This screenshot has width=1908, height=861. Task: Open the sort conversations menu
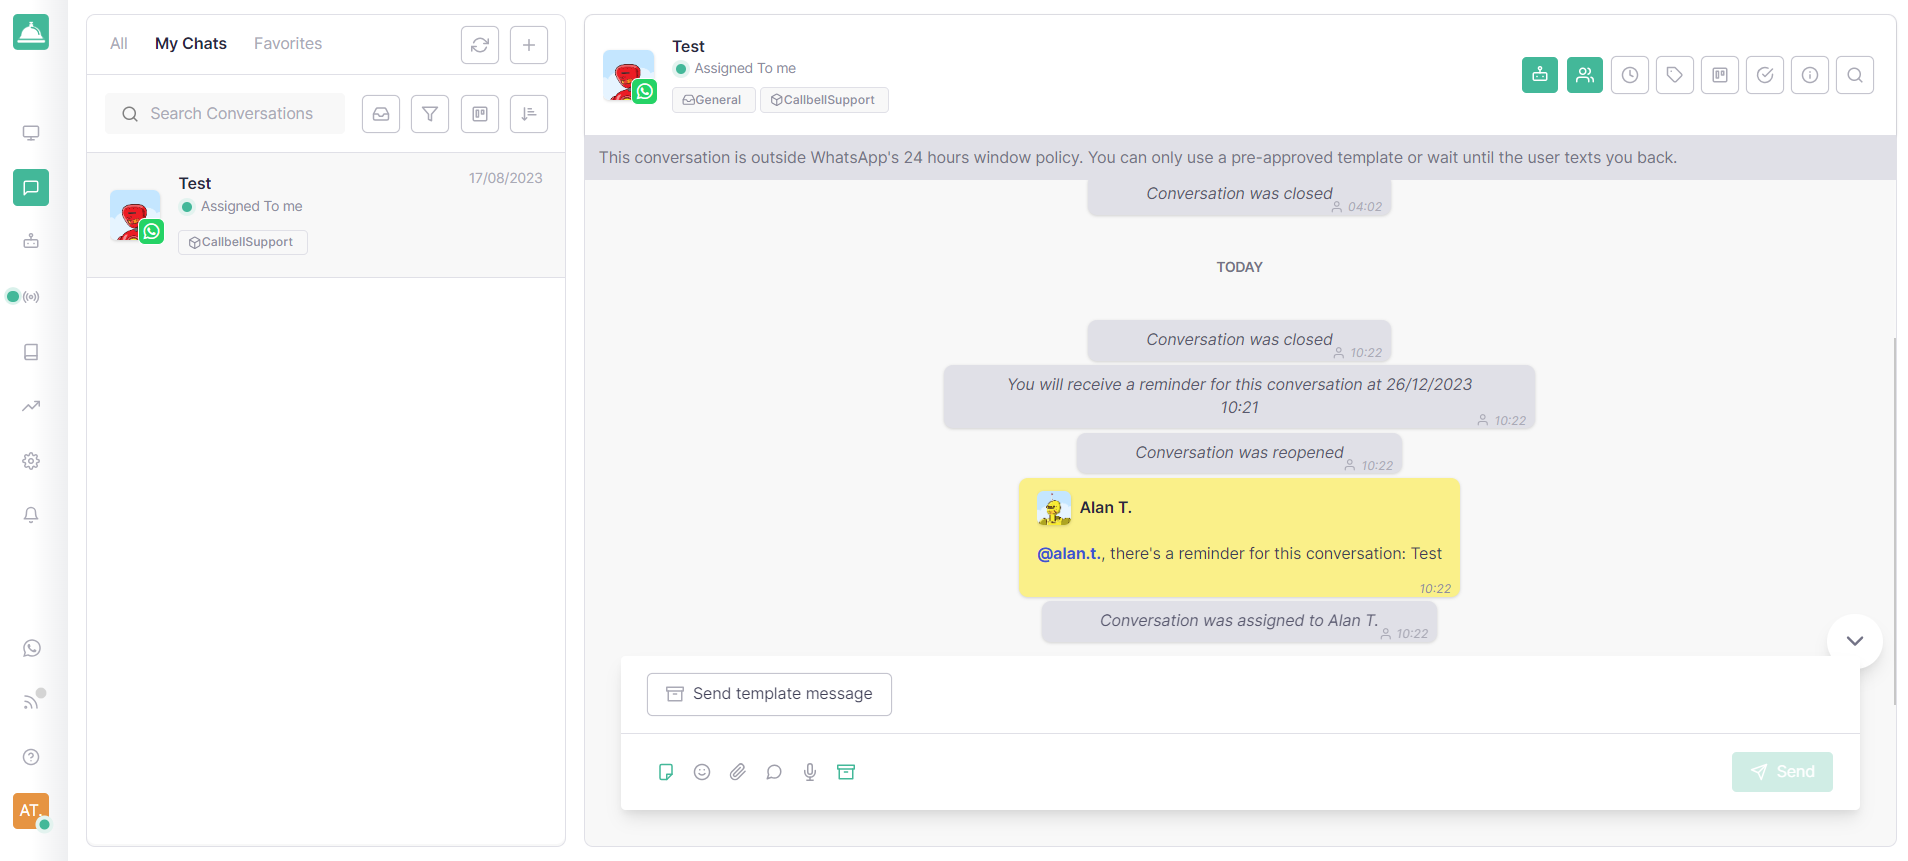[x=529, y=114]
